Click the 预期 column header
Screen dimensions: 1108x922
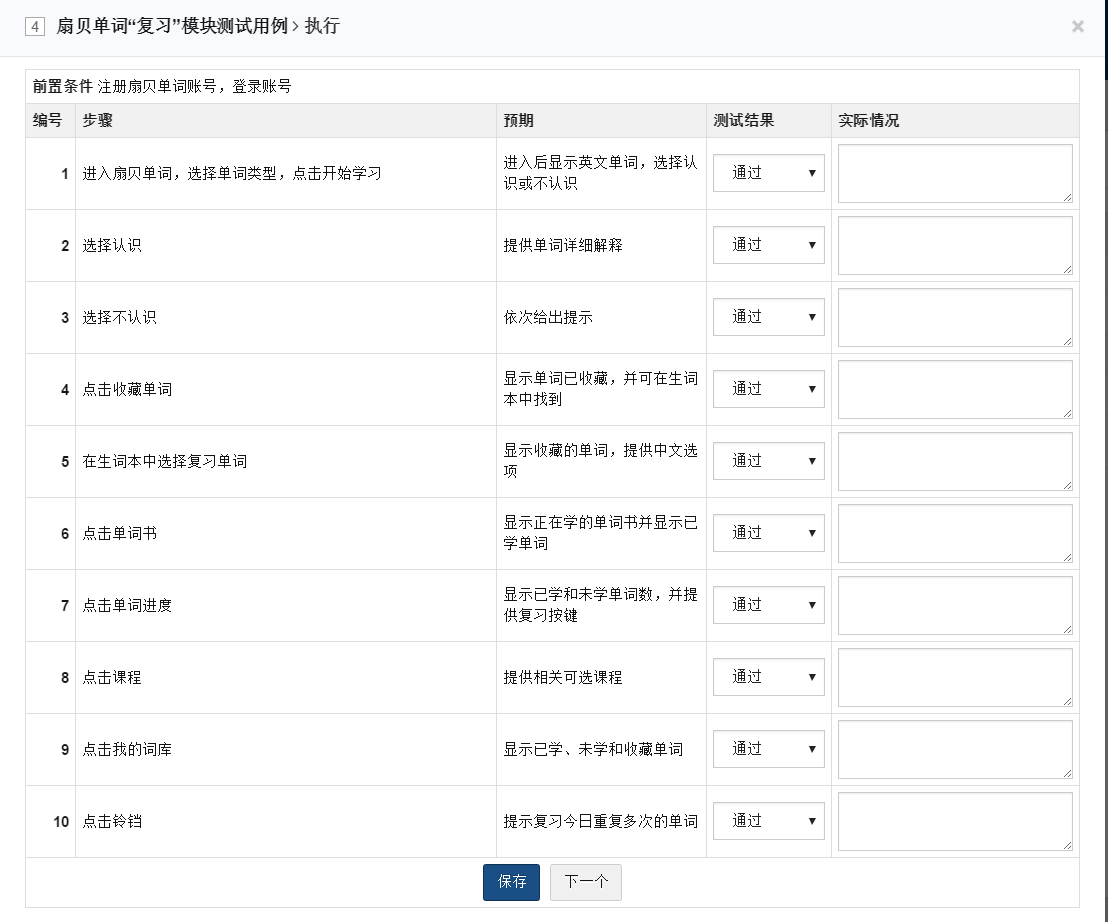[519, 121]
